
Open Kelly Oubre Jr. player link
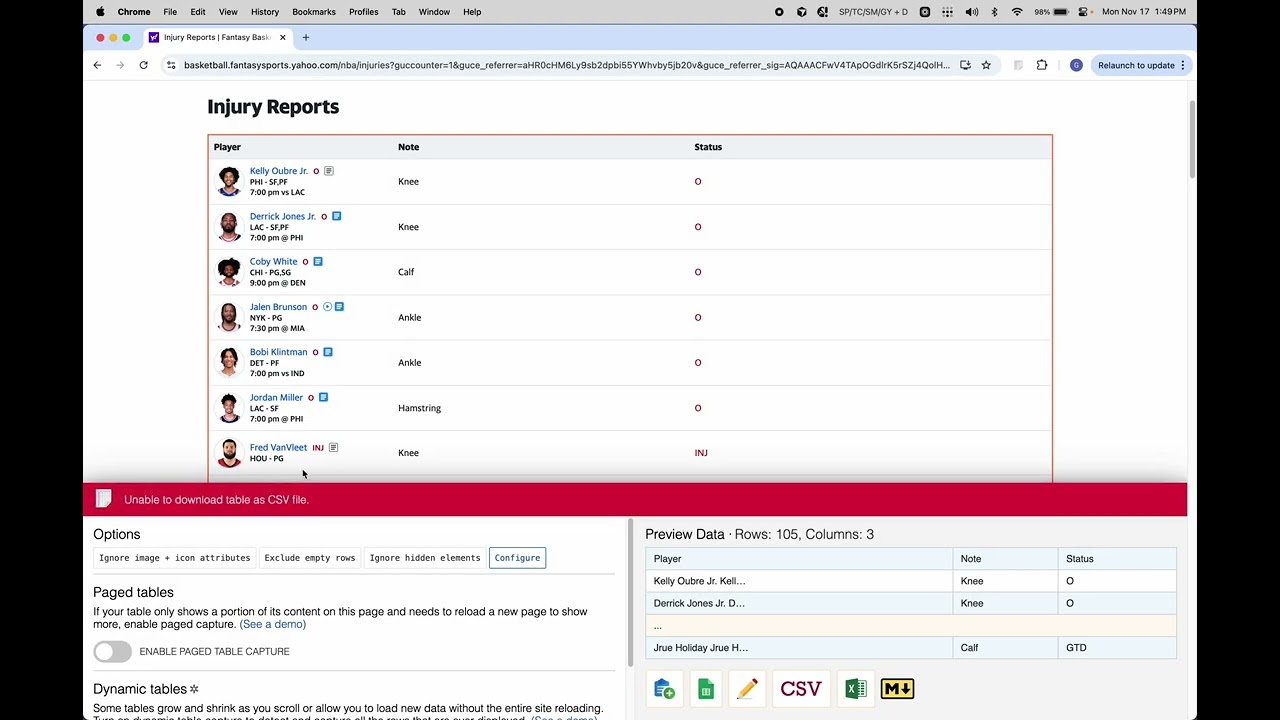[279, 171]
